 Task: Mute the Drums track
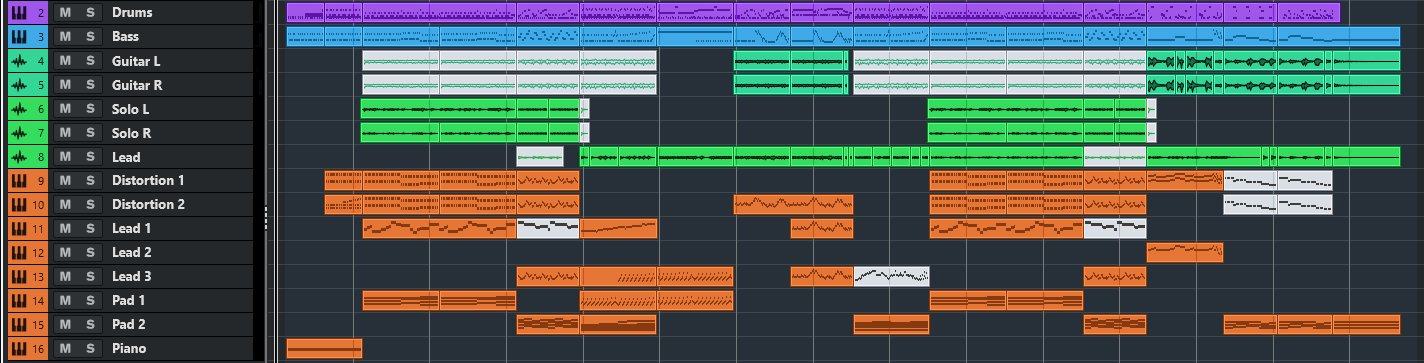coord(65,13)
